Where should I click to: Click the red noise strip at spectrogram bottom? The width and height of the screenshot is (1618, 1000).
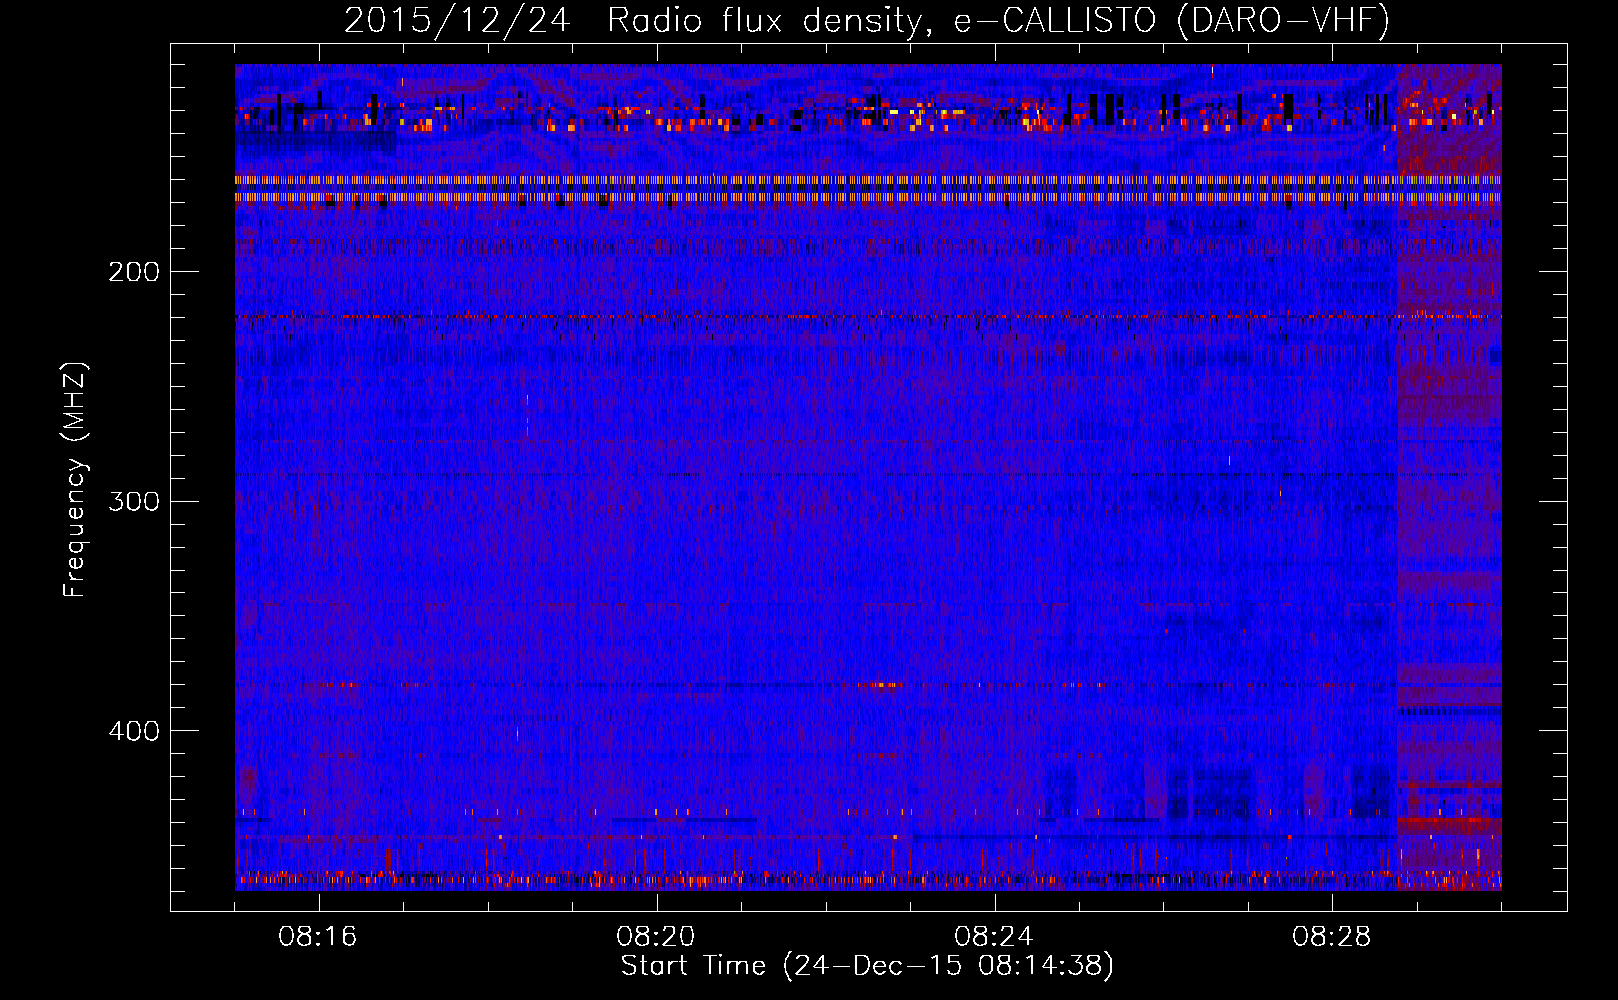(868, 880)
